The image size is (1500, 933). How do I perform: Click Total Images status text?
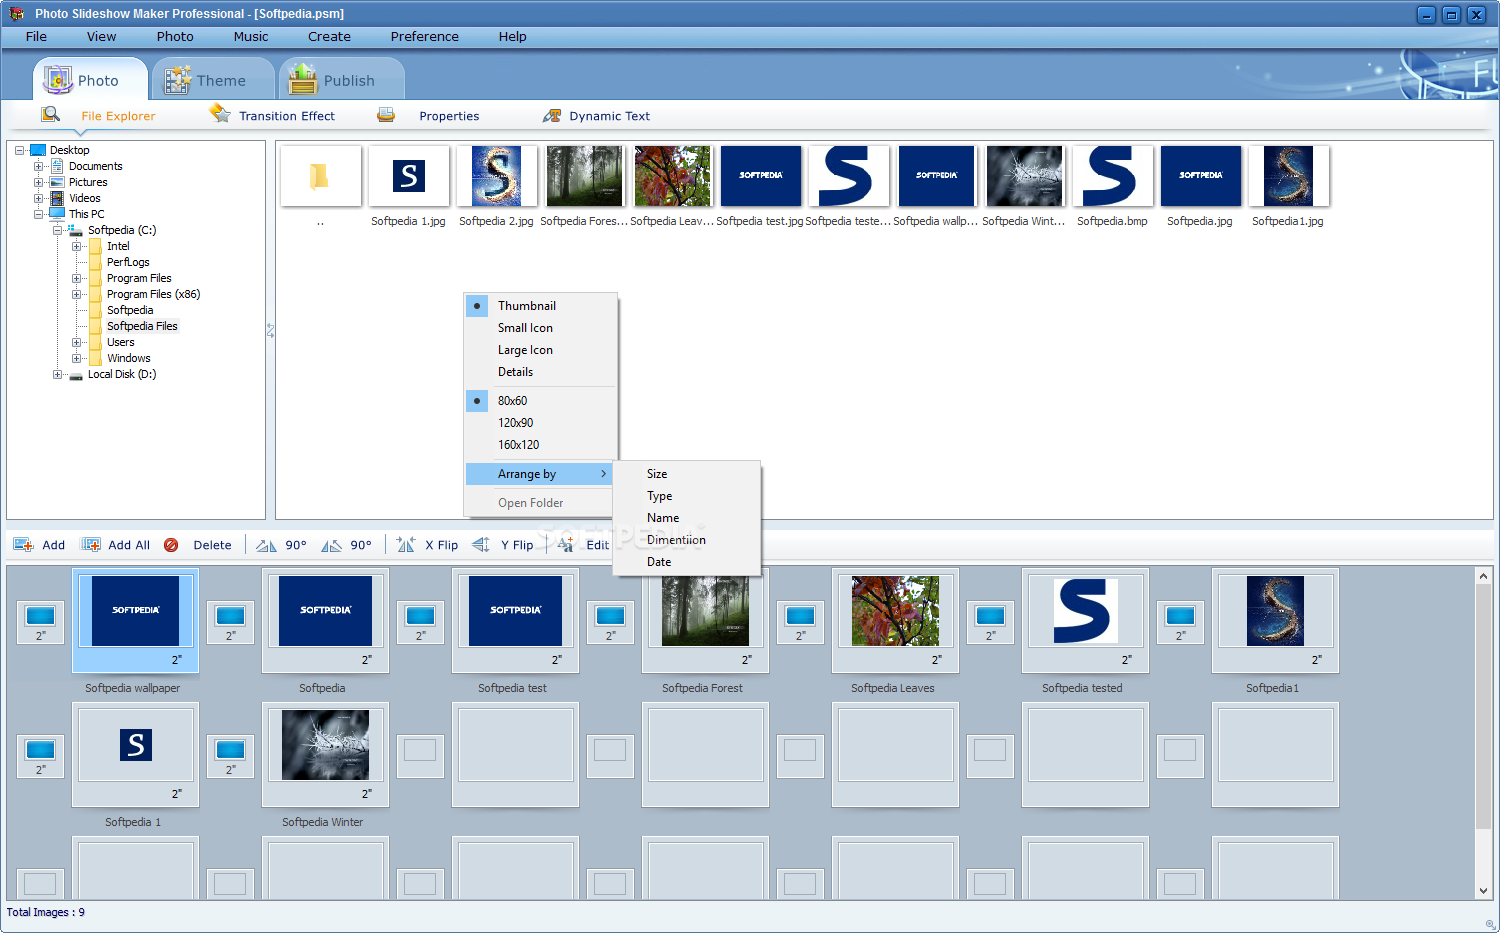pyautogui.click(x=46, y=912)
